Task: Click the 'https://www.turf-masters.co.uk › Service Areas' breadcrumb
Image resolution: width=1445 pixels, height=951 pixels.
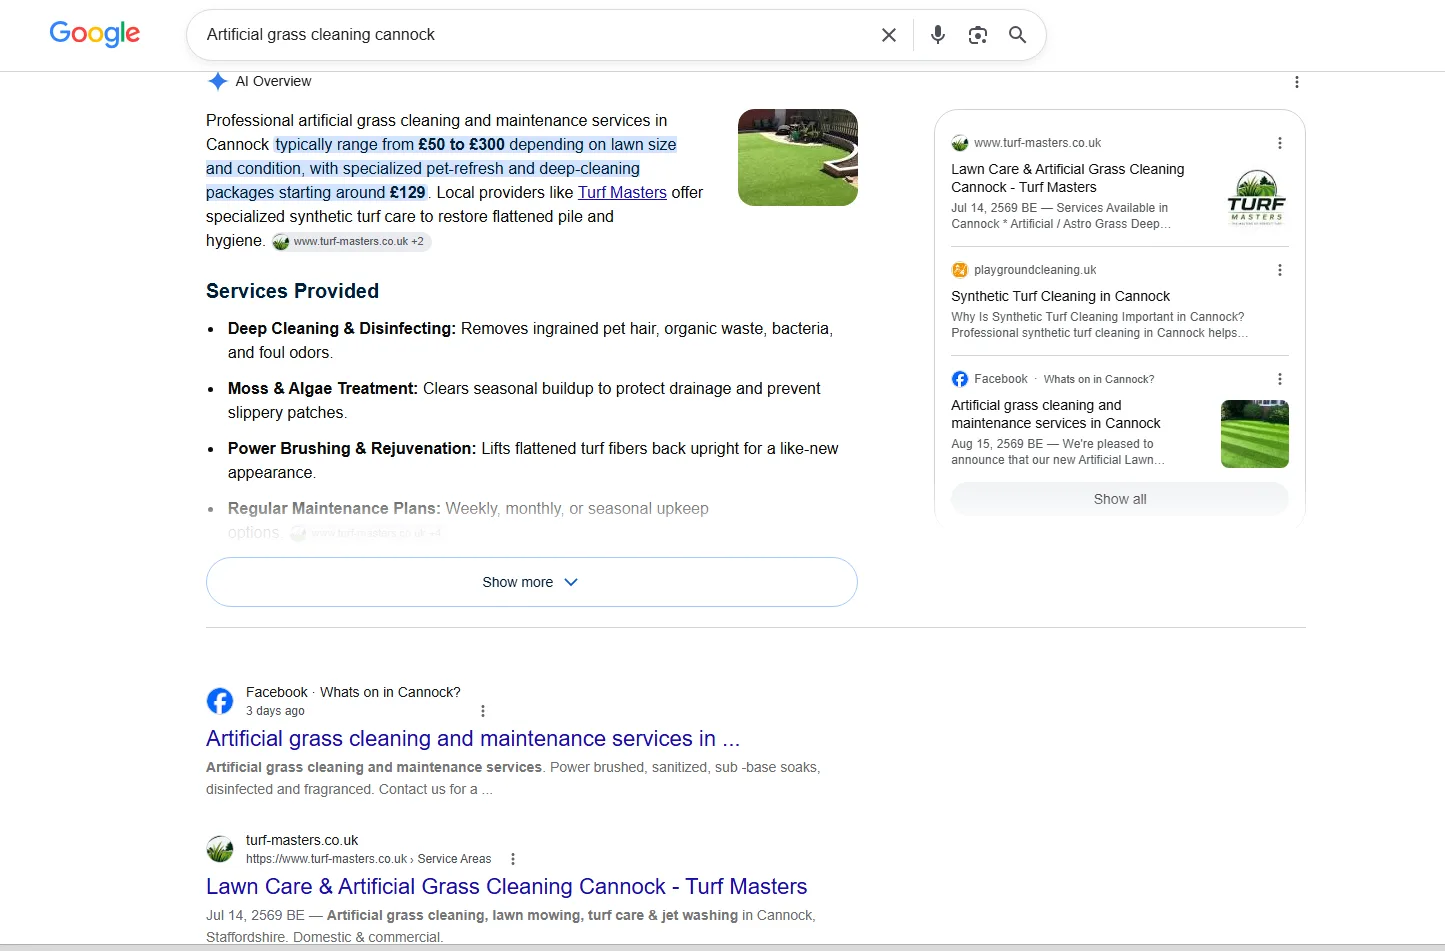Action: click(369, 859)
